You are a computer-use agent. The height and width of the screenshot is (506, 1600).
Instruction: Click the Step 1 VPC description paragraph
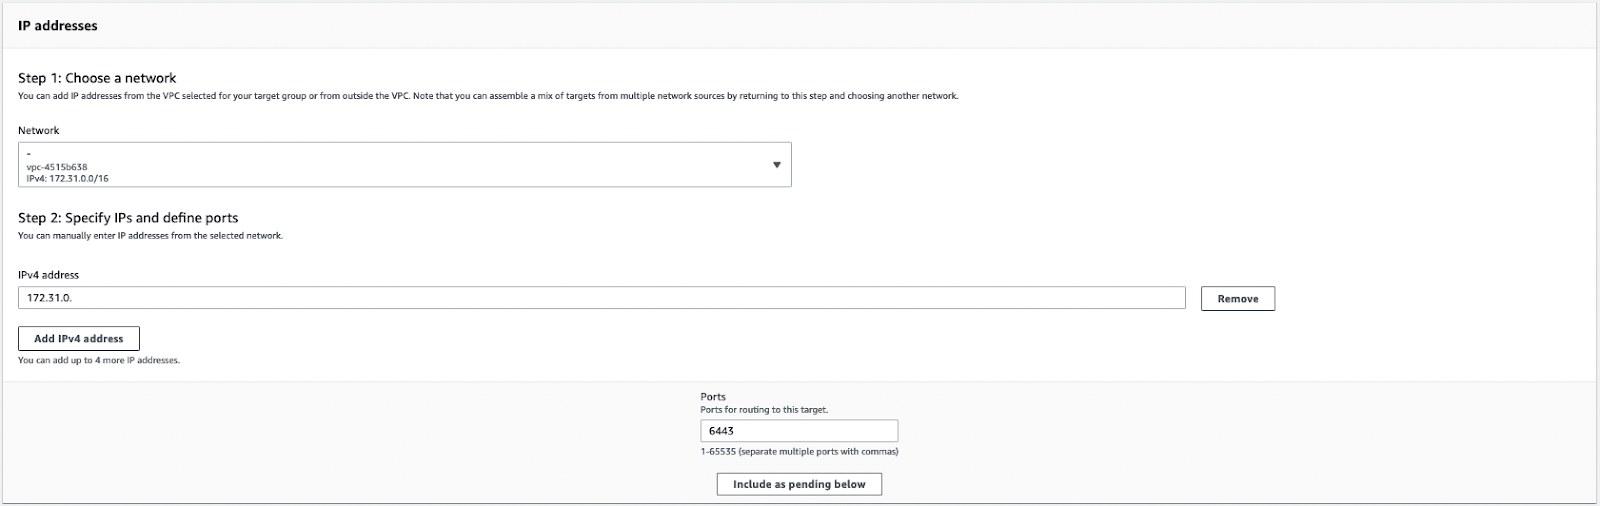pos(488,96)
